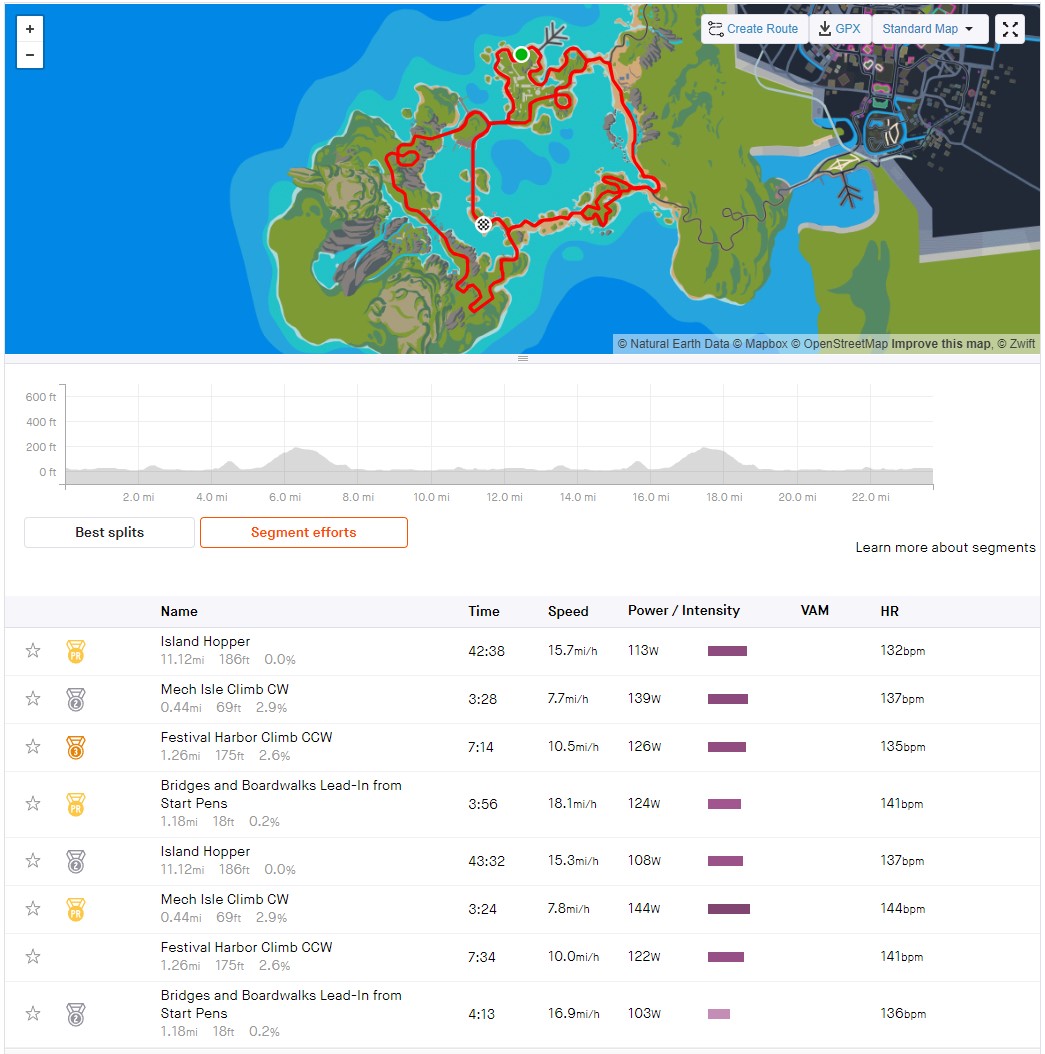Star the Island Hopper 42:38 segment
Viewport: 1045px width, 1054px height.
33,651
